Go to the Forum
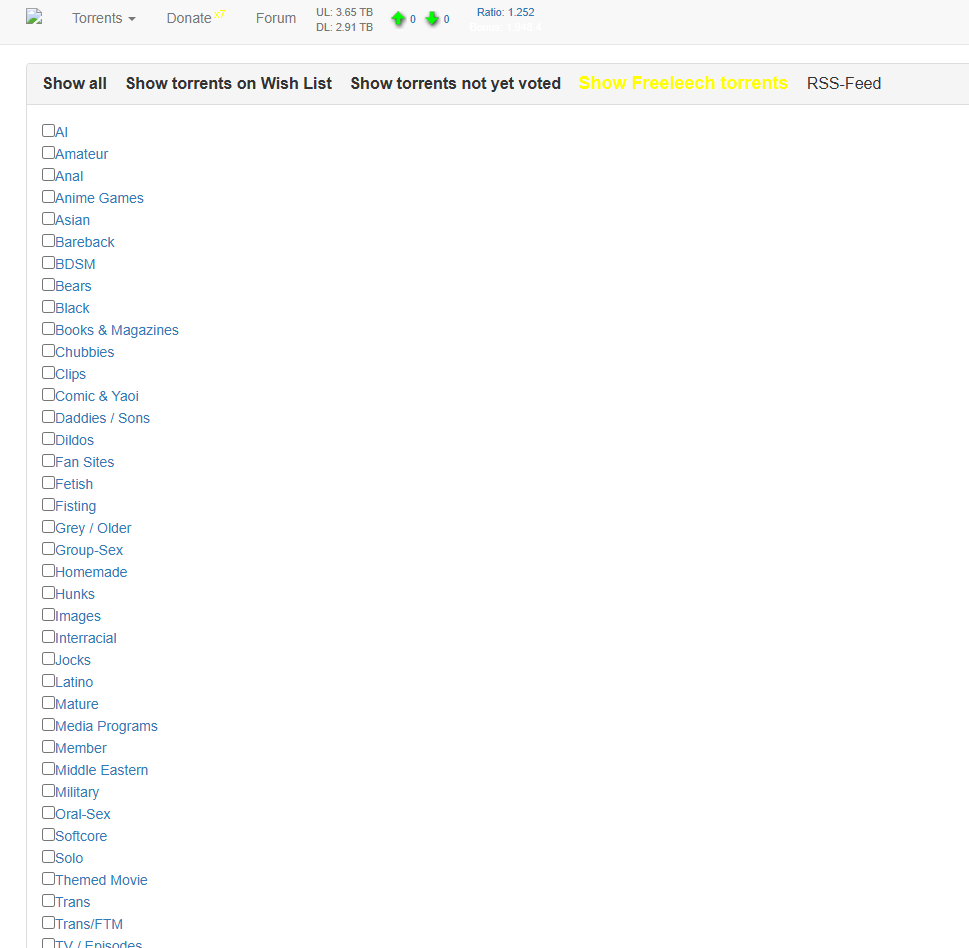969x948 pixels. click(x=275, y=18)
